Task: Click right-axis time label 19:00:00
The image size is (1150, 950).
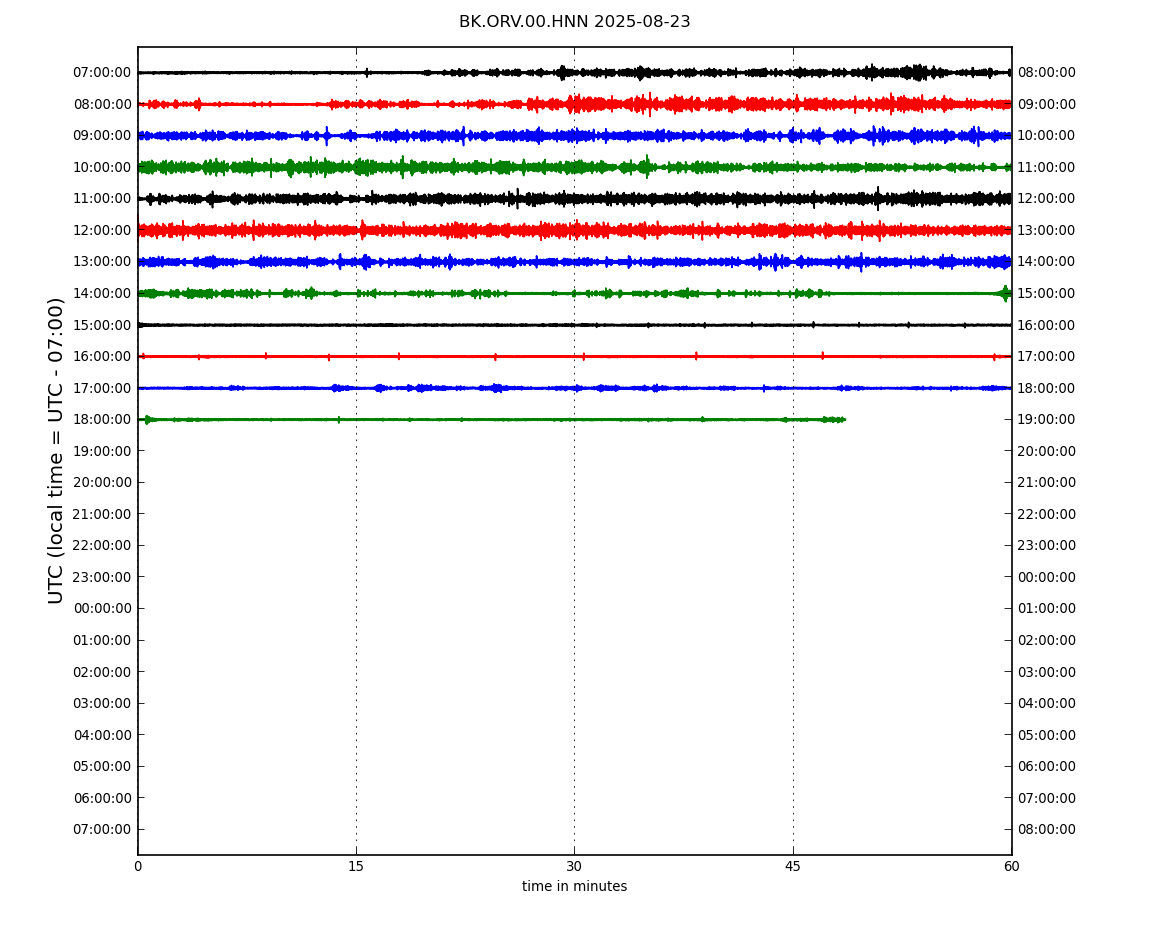Action: coord(1047,420)
